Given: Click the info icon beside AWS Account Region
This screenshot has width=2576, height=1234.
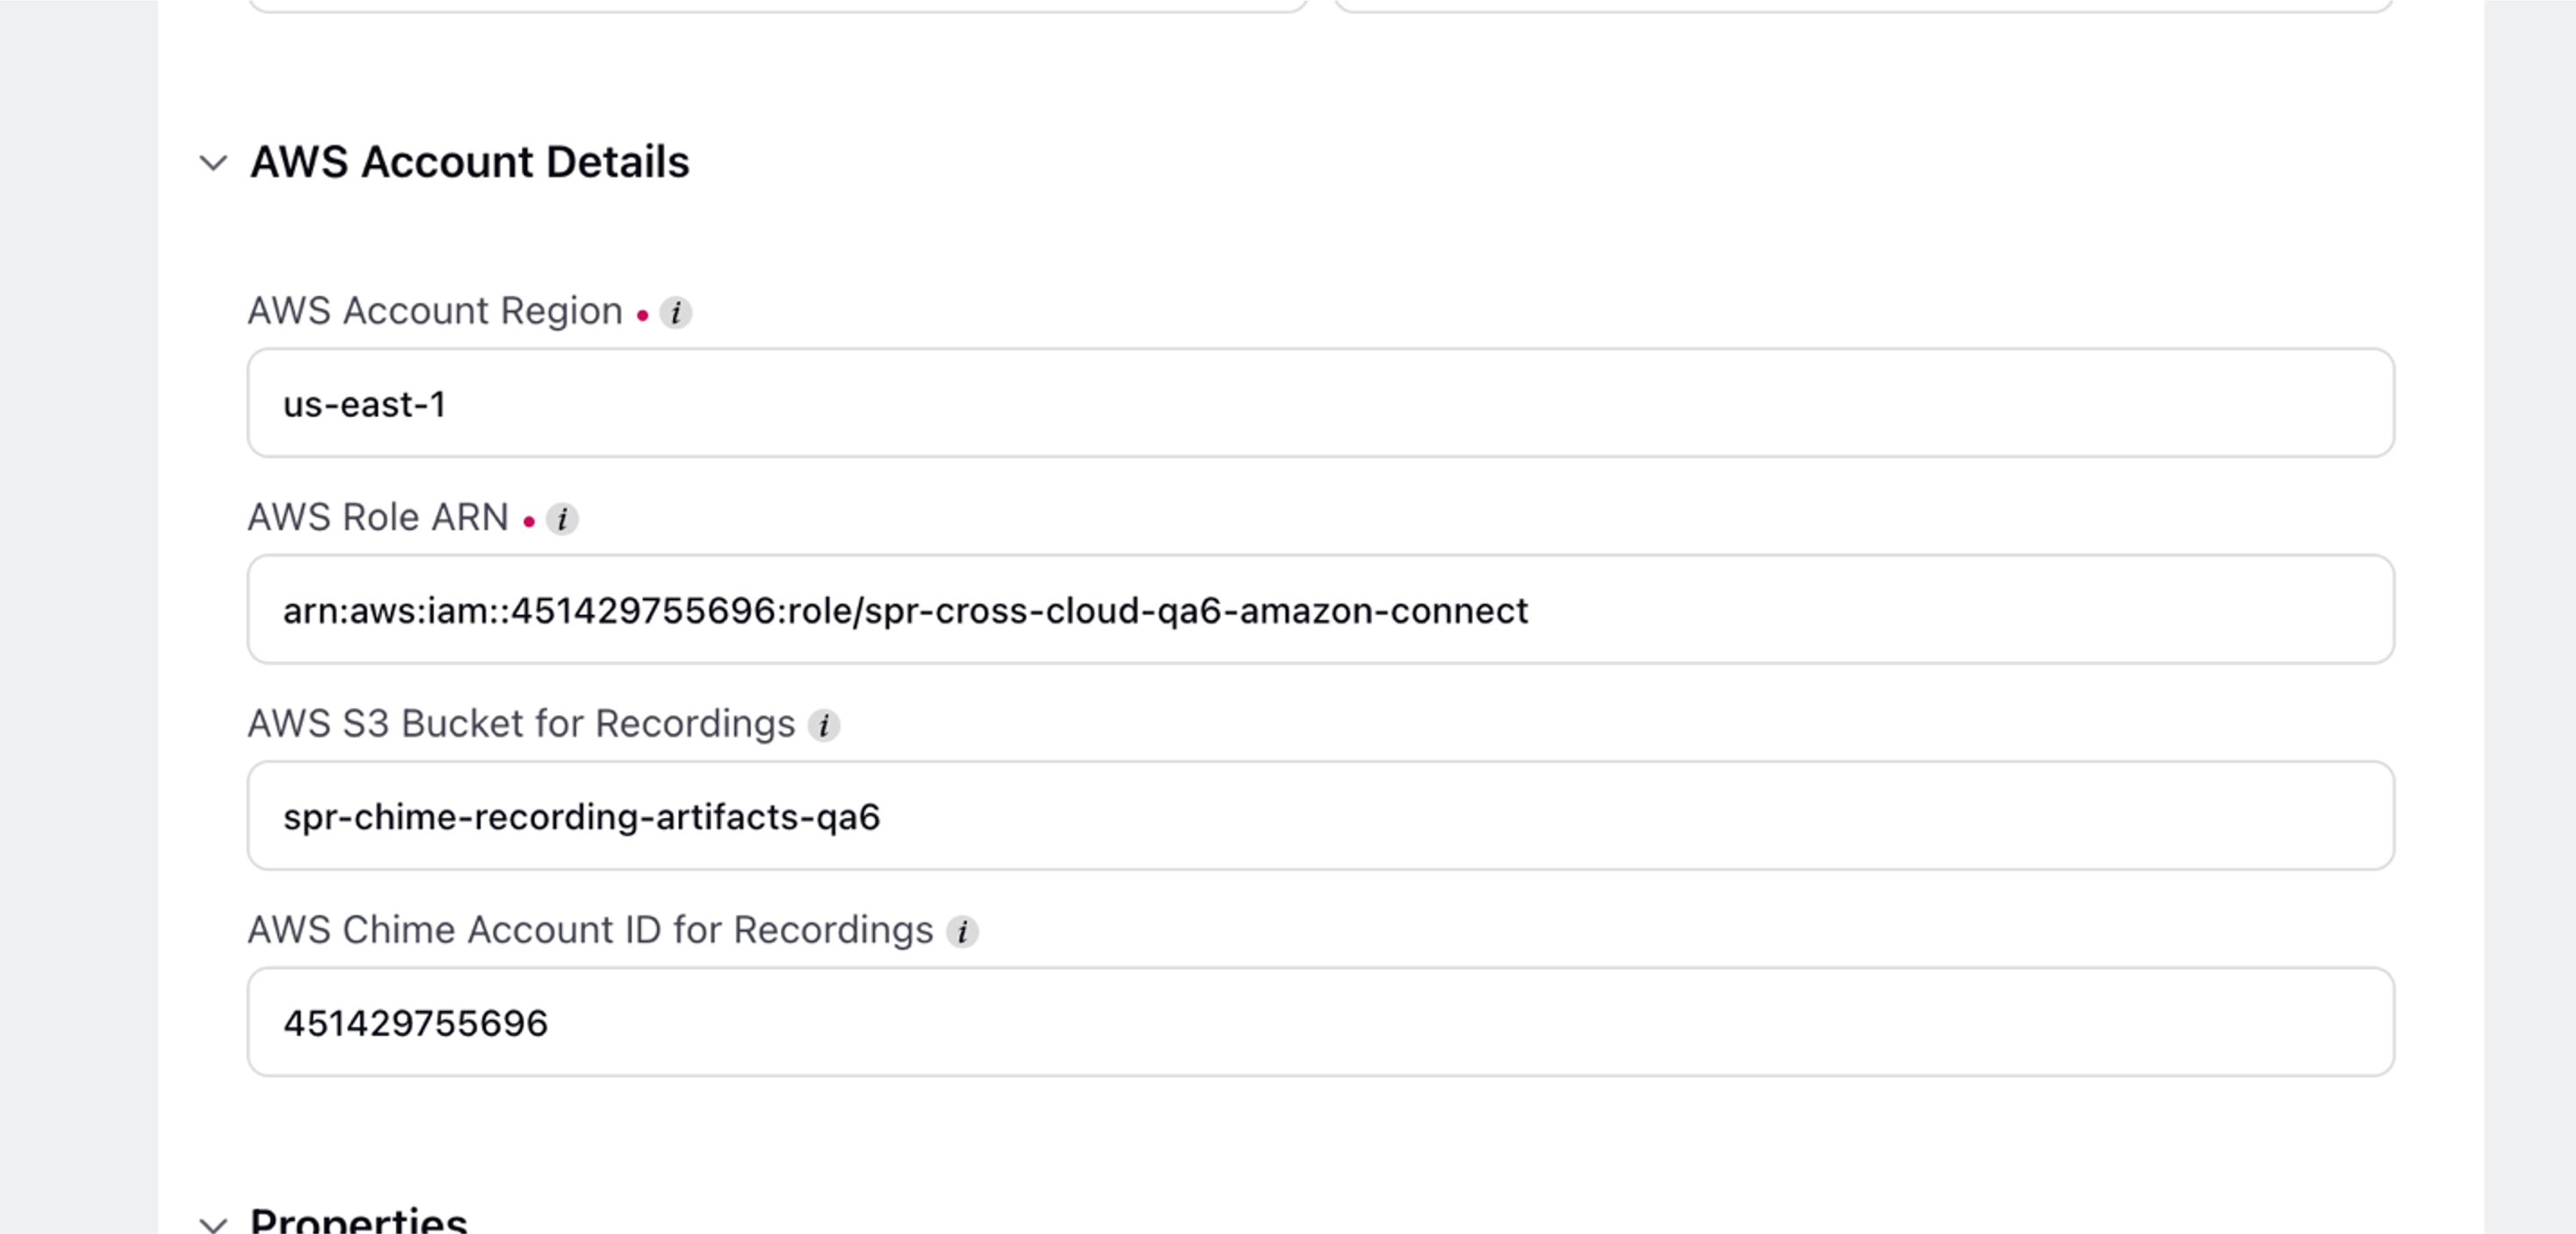Looking at the screenshot, I should pyautogui.click(x=676, y=313).
